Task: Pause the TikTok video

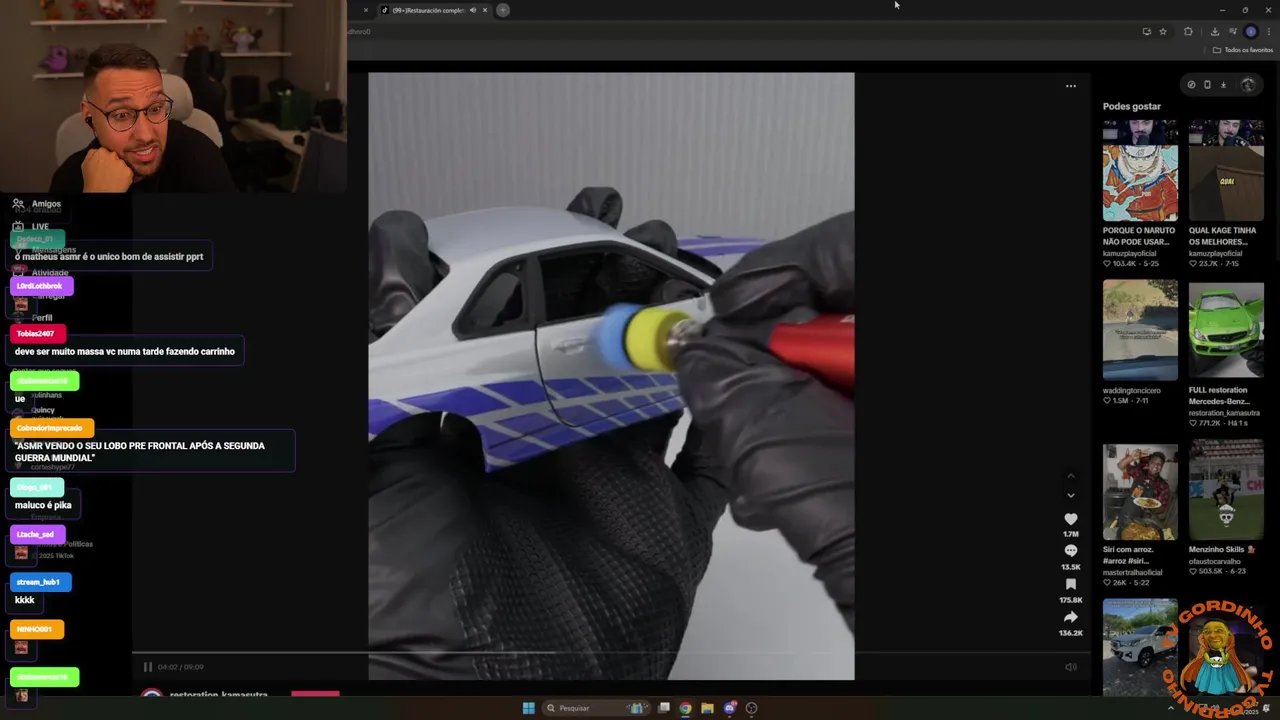Action: [x=147, y=667]
